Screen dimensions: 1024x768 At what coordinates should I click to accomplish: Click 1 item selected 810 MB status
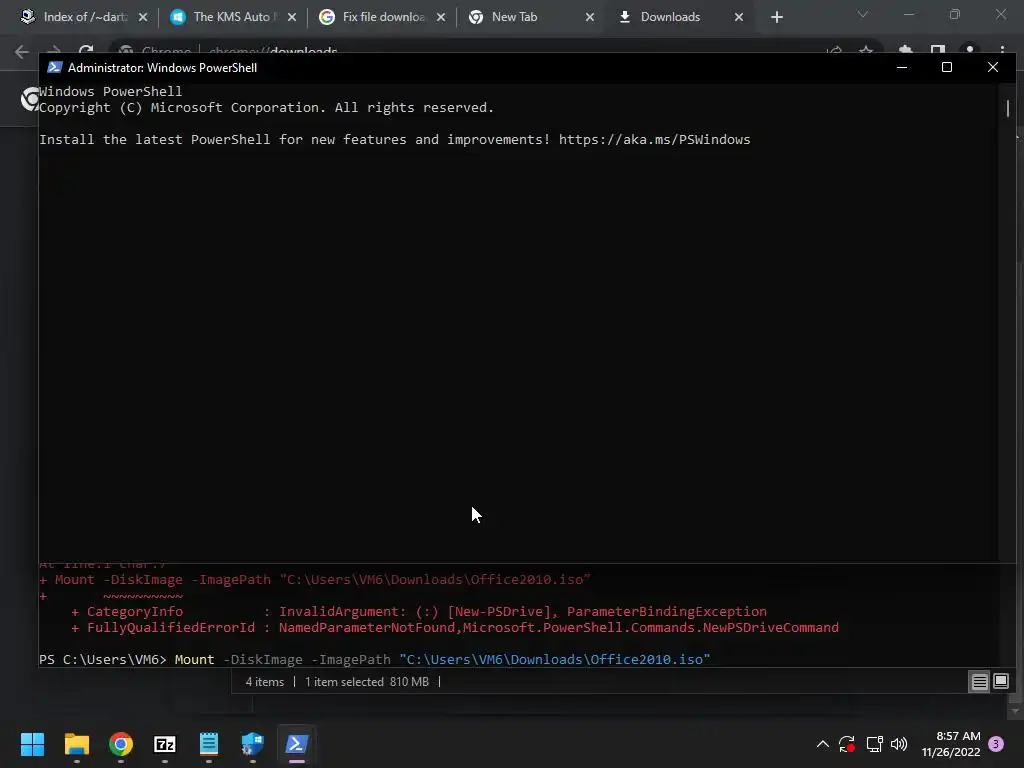367,682
